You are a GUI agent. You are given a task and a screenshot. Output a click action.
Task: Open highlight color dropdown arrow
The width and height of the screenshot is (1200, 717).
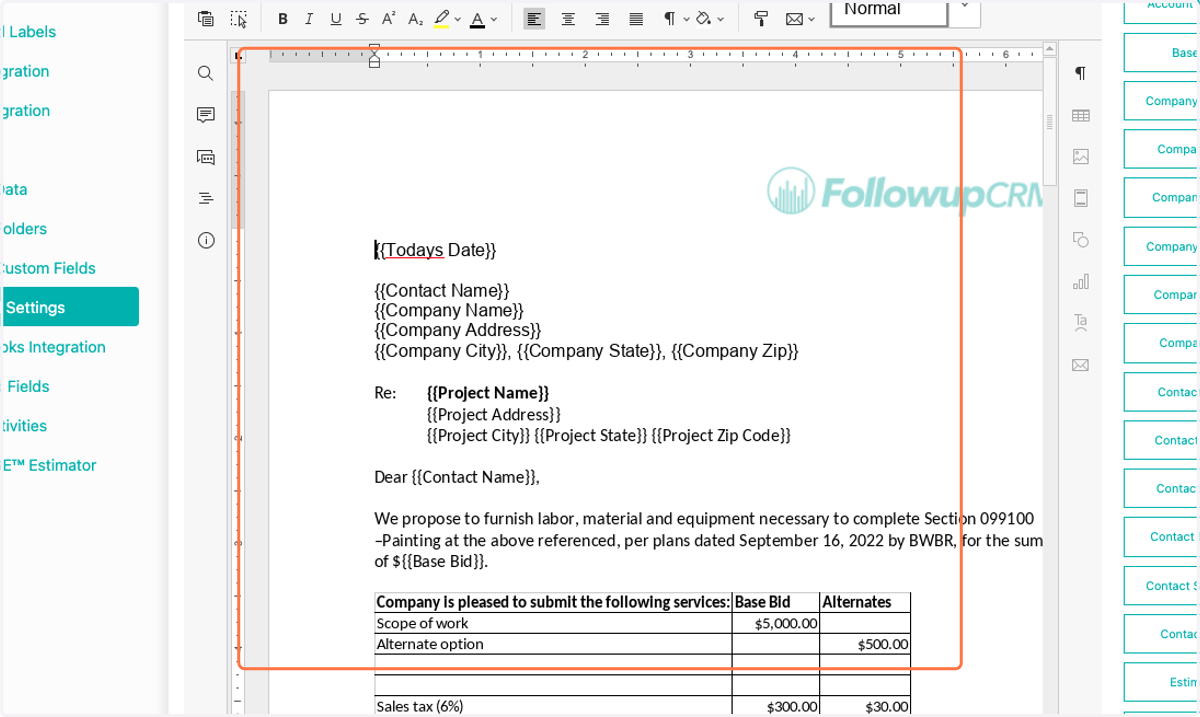tap(457, 19)
